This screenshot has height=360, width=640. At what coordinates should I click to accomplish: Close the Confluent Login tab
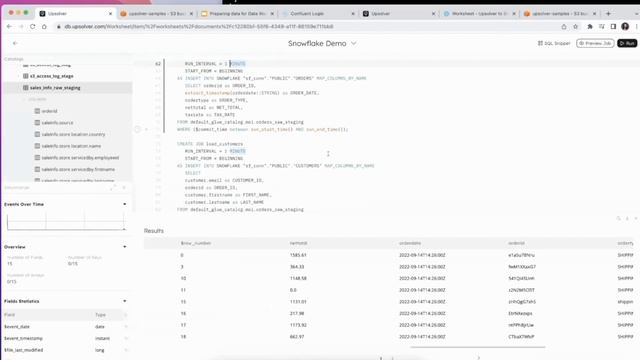[x=353, y=13]
